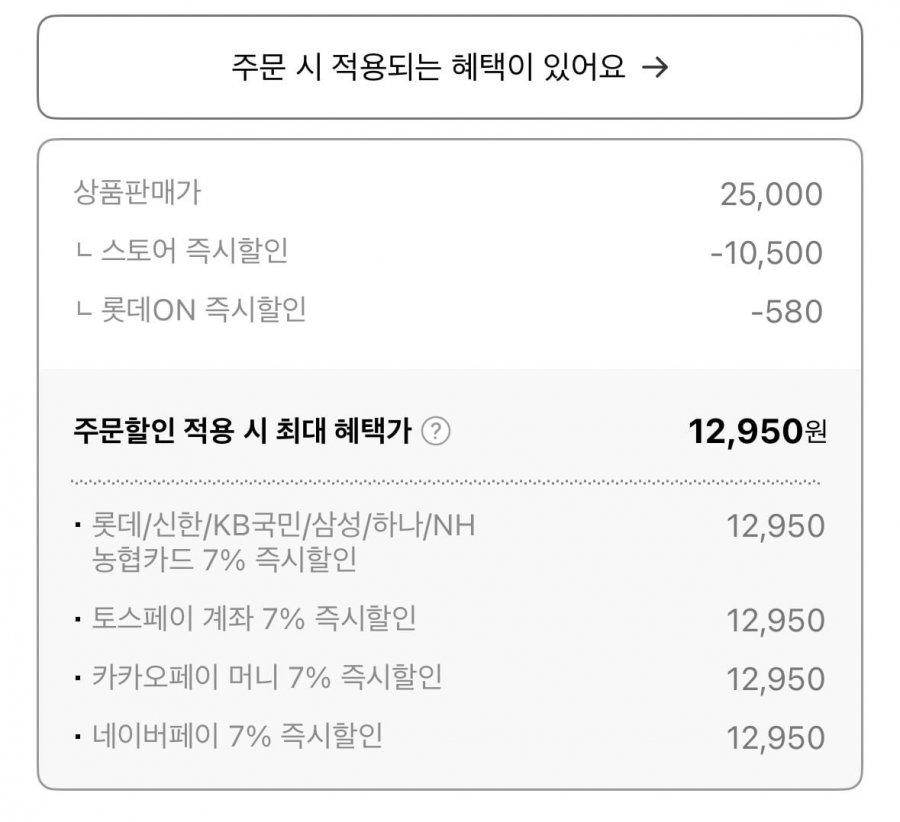
Task: Click the -580 롯데ON discount amount
Action: (787, 312)
